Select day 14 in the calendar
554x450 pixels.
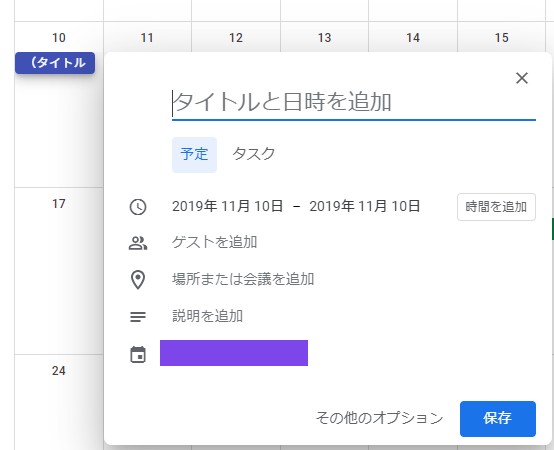tap(413, 38)
